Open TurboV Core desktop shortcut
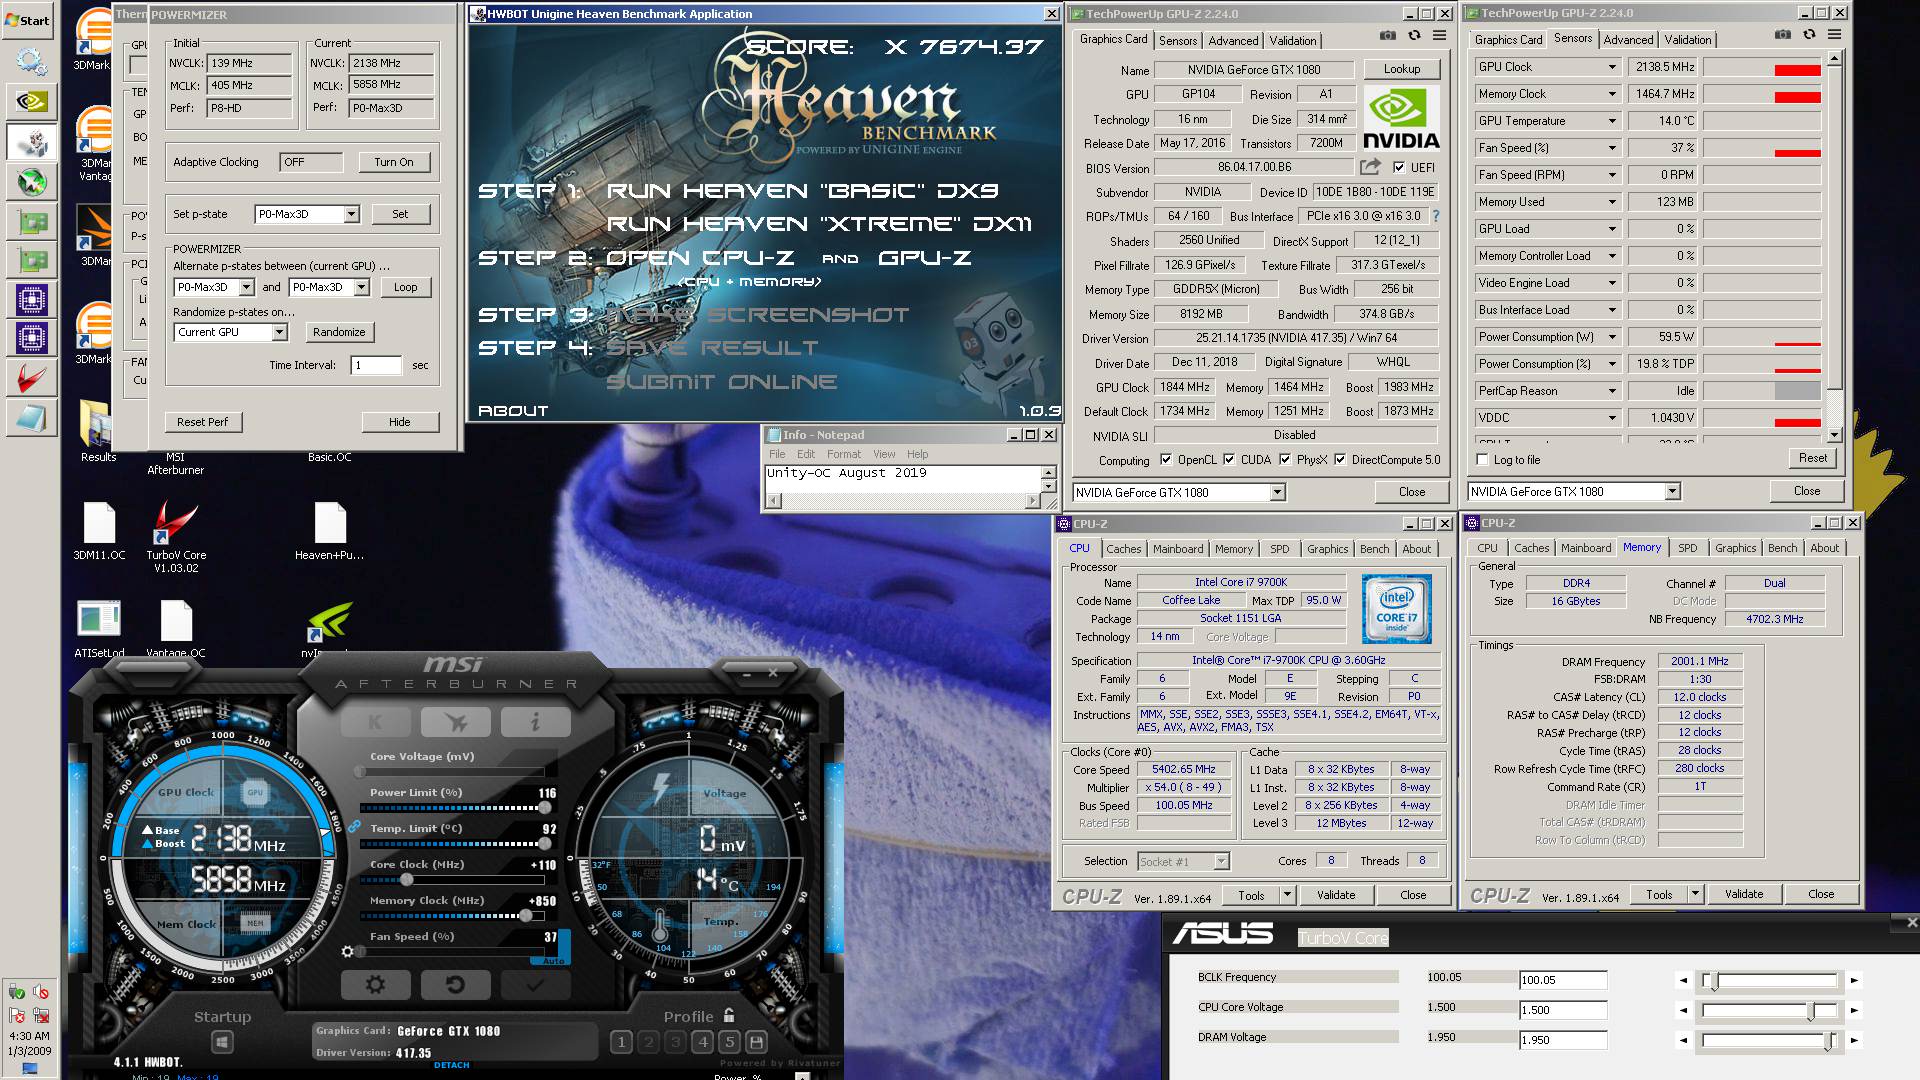Image resolution: width=1920 pixels, height=1080 pixels. point(176,535)
